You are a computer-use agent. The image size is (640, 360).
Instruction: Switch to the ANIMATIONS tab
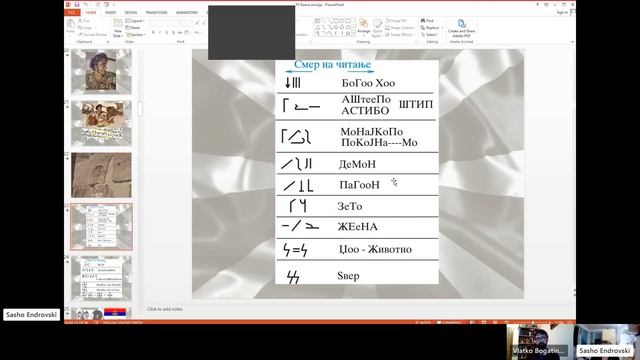(x=187, y=13)
